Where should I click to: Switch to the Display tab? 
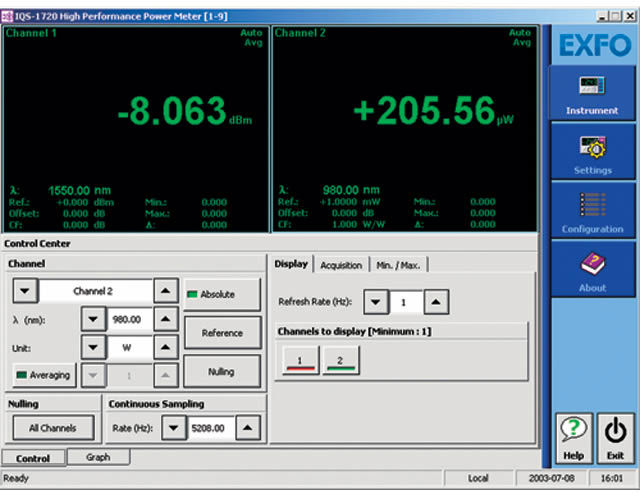click(291, 264)
